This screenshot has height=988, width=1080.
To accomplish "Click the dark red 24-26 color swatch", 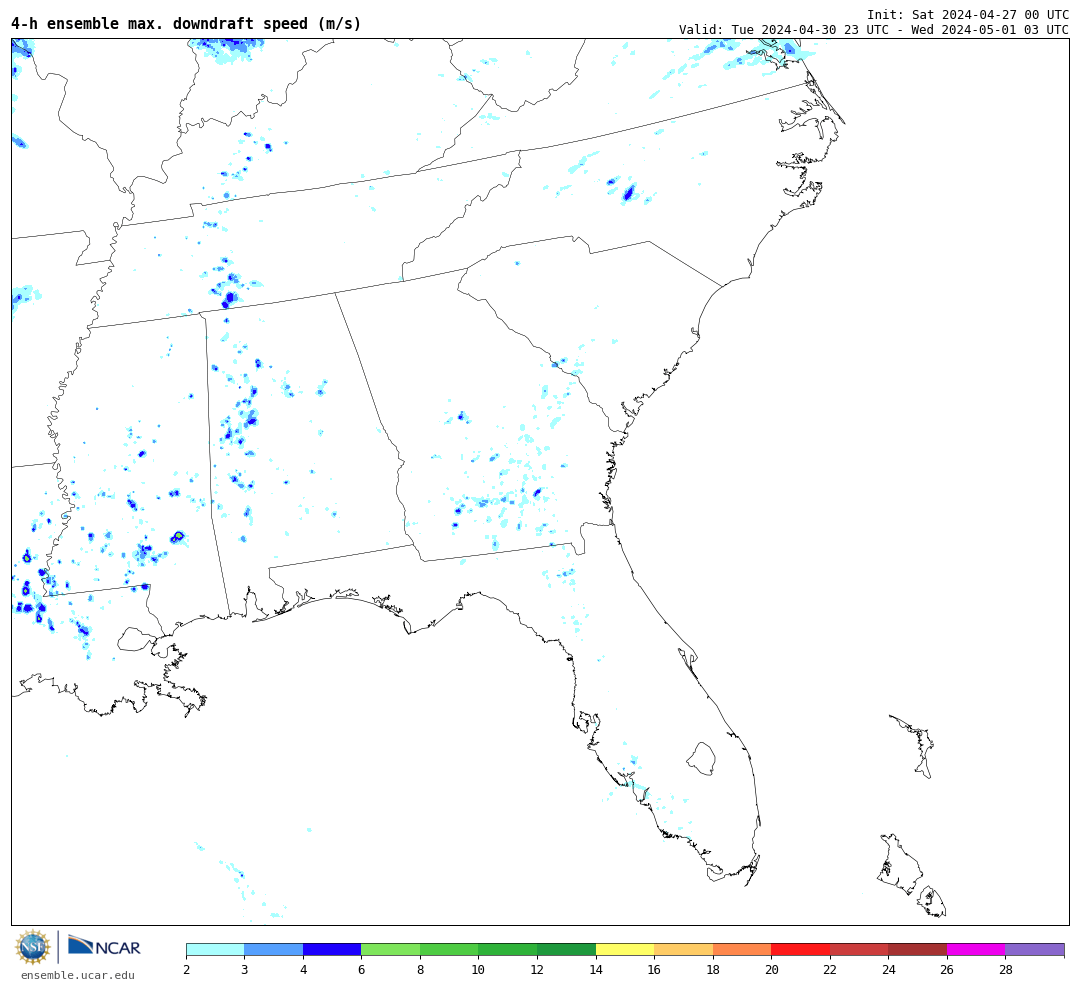I will (917, 949).
